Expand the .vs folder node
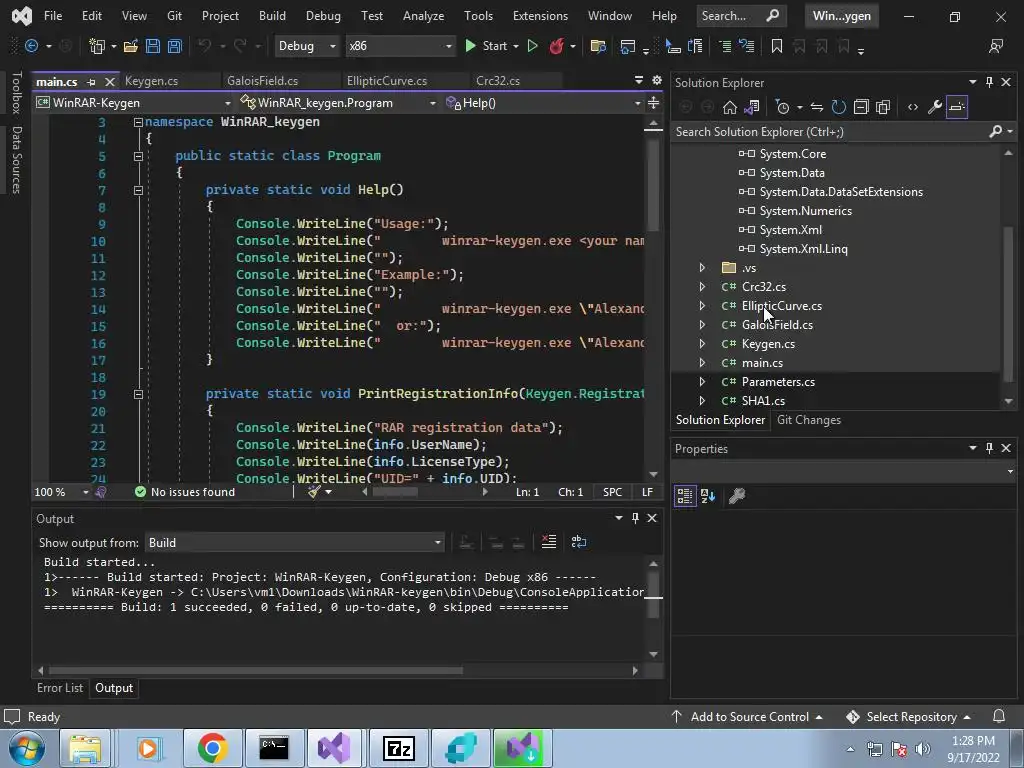This screenshot has height=768, width=1024. coord(702,268)
